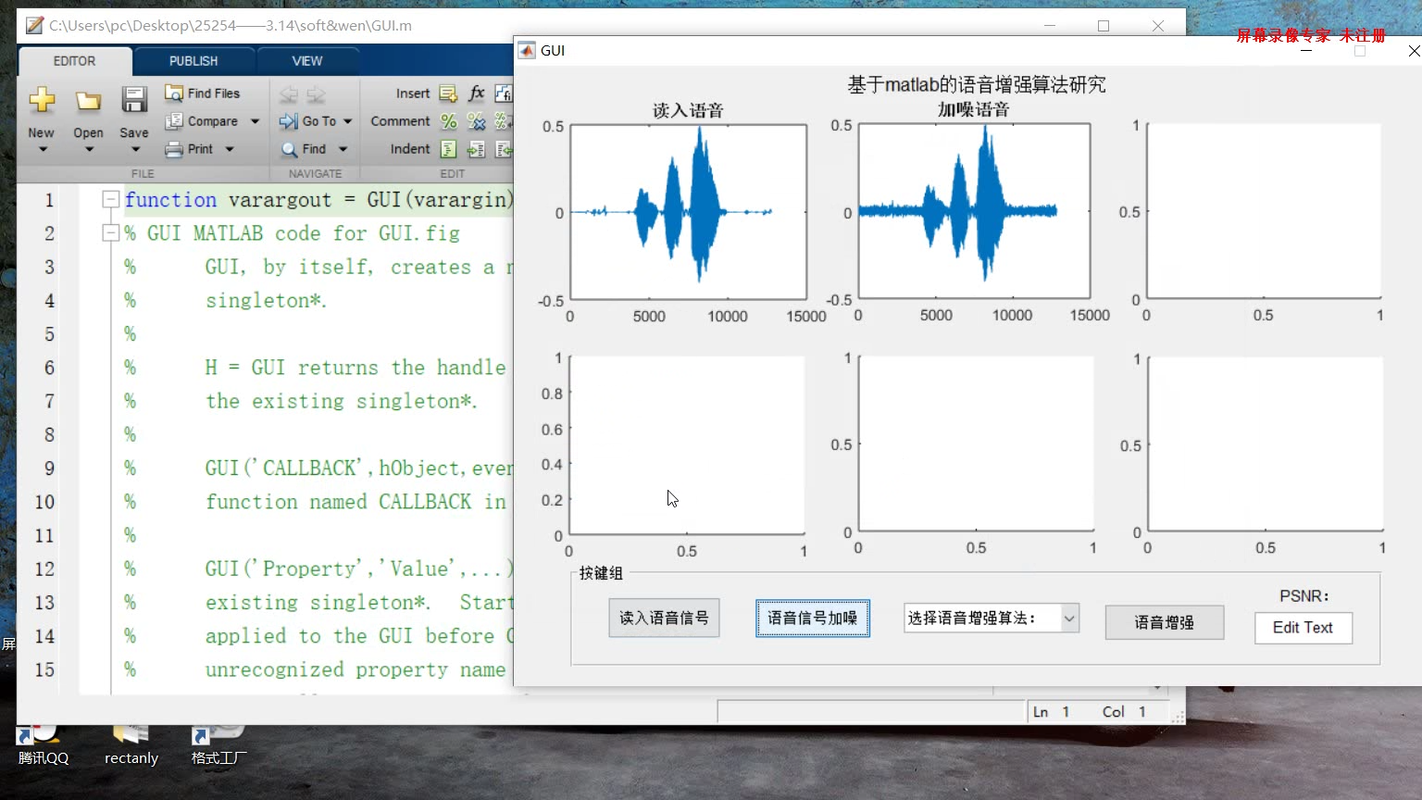Click the 读入语音 waveform plot
The image size is (1422, 800).
click(x=688, y=212)
